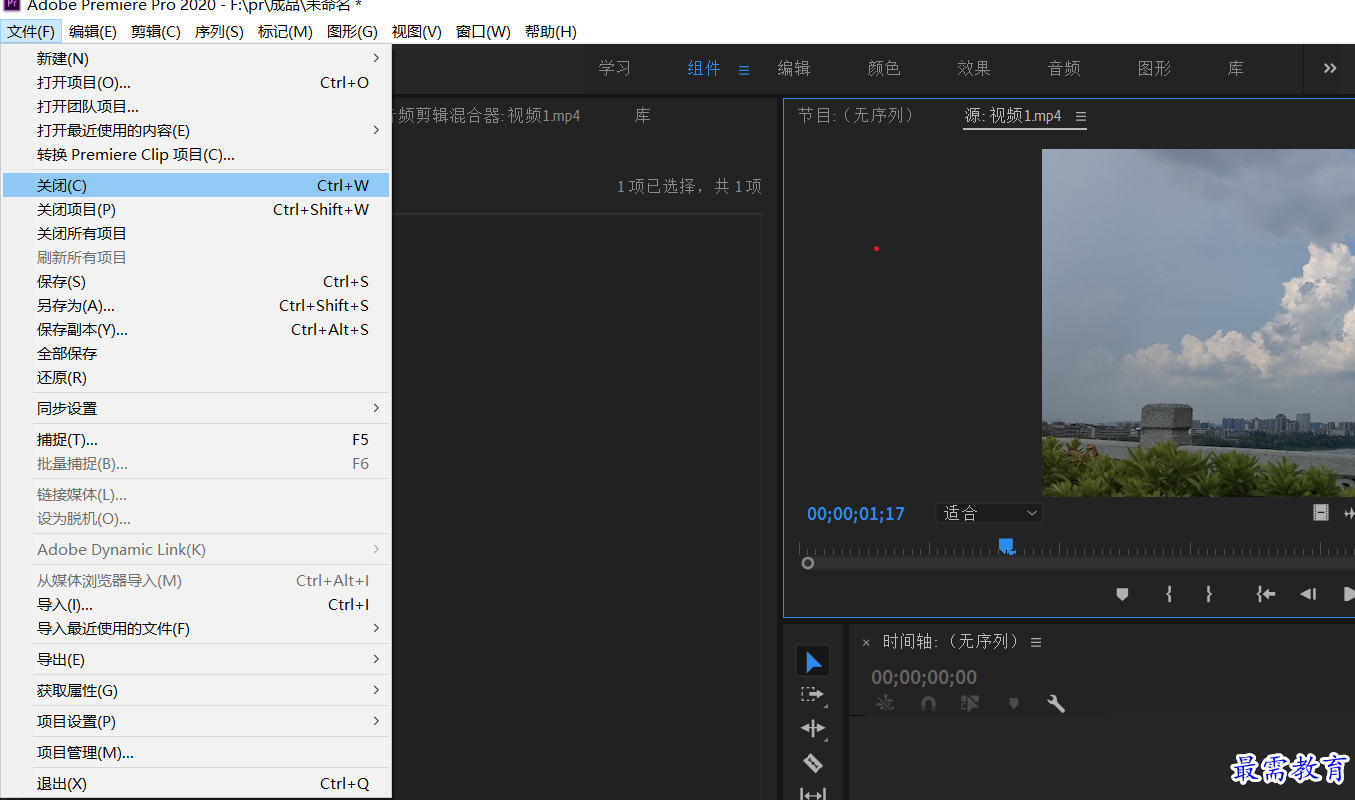The width and height of the screenshot is (1355, 800).
Task: Choose 另存为(A)... menu entry
Action: pos(196,305)
